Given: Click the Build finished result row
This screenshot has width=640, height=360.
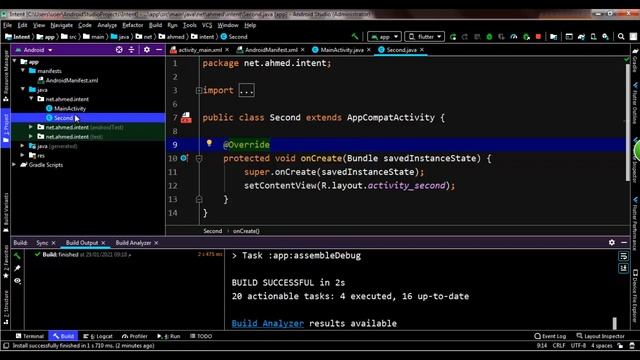Looking at the screenshot, I should (x=124, y=255).
